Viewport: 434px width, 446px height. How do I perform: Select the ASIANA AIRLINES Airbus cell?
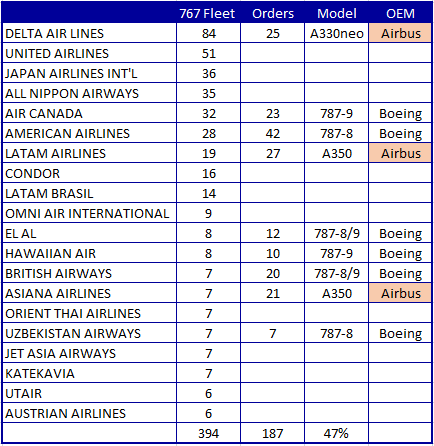(x=400, y=293)
